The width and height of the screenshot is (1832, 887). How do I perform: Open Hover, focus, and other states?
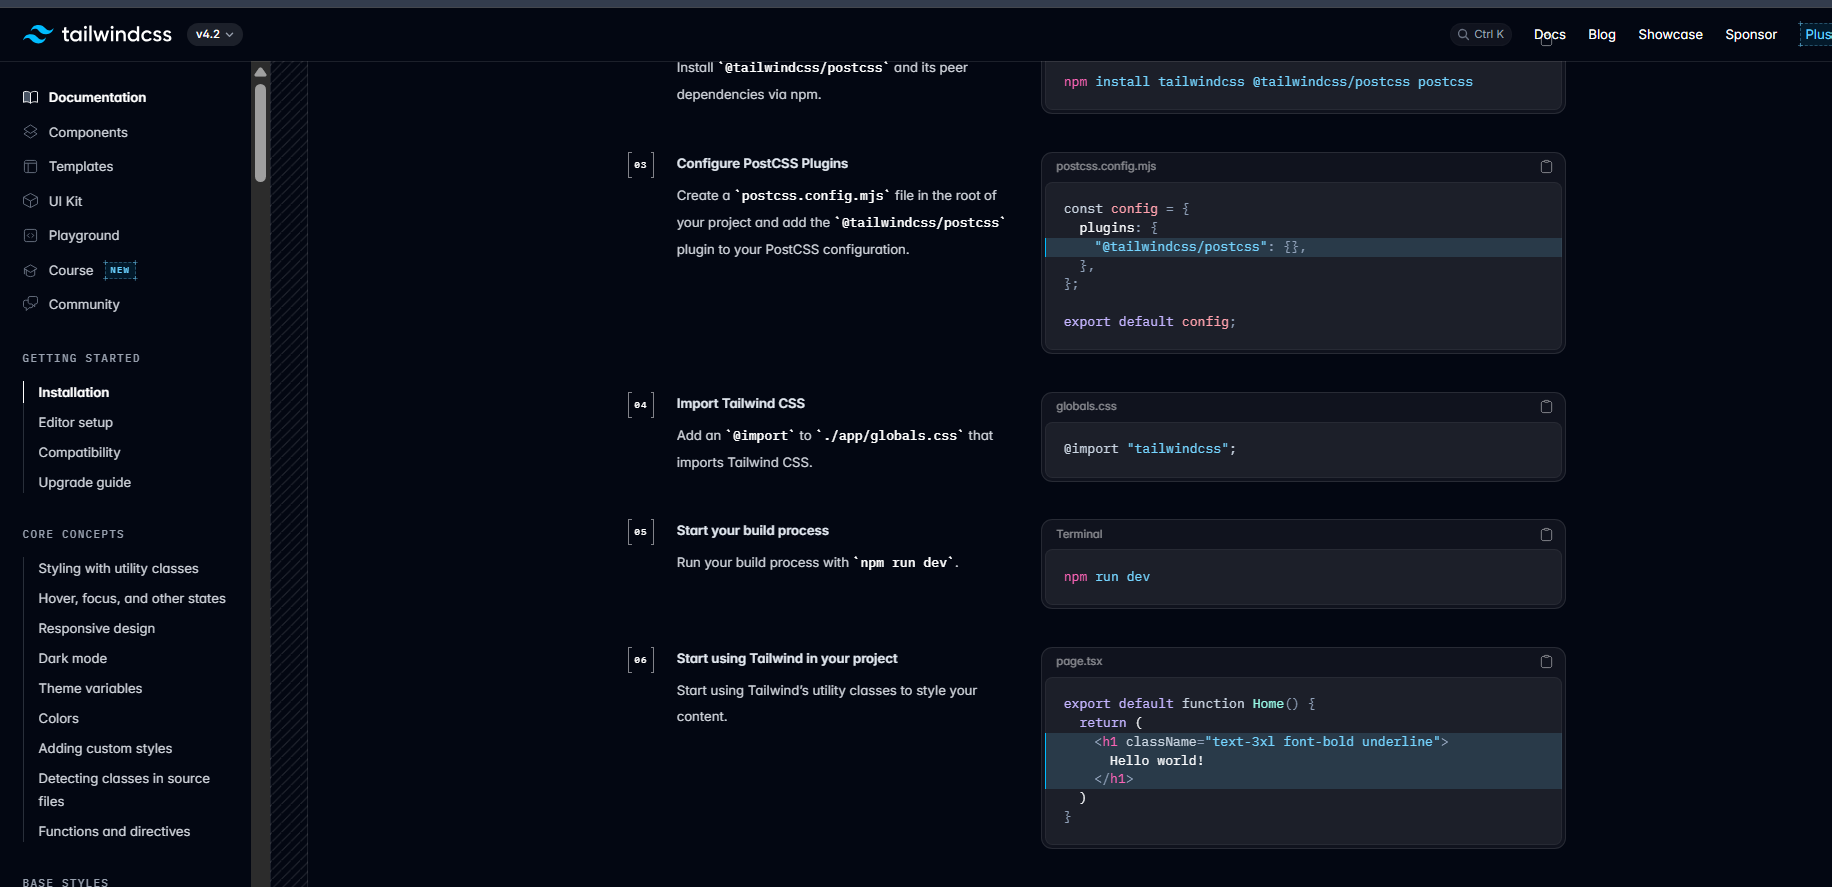click(132, 598)
